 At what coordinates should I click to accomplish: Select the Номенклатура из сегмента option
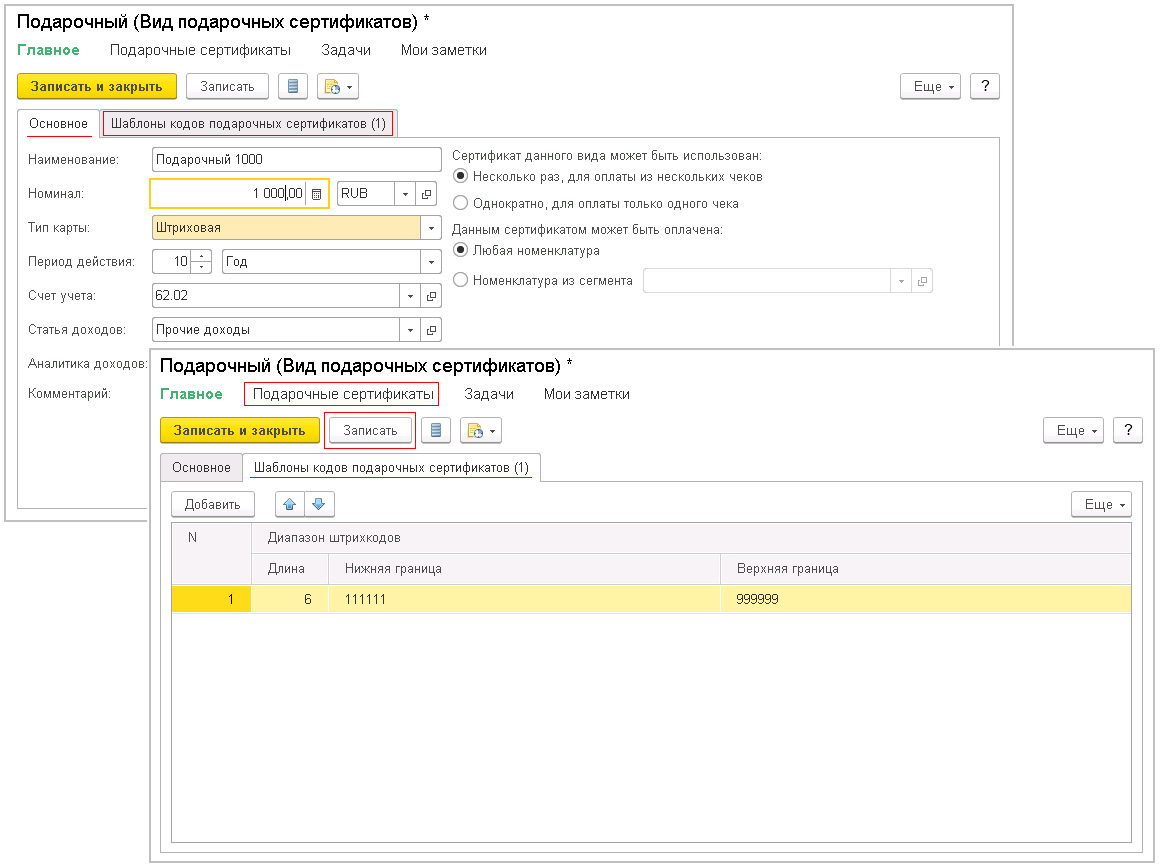tap(460, 280)
